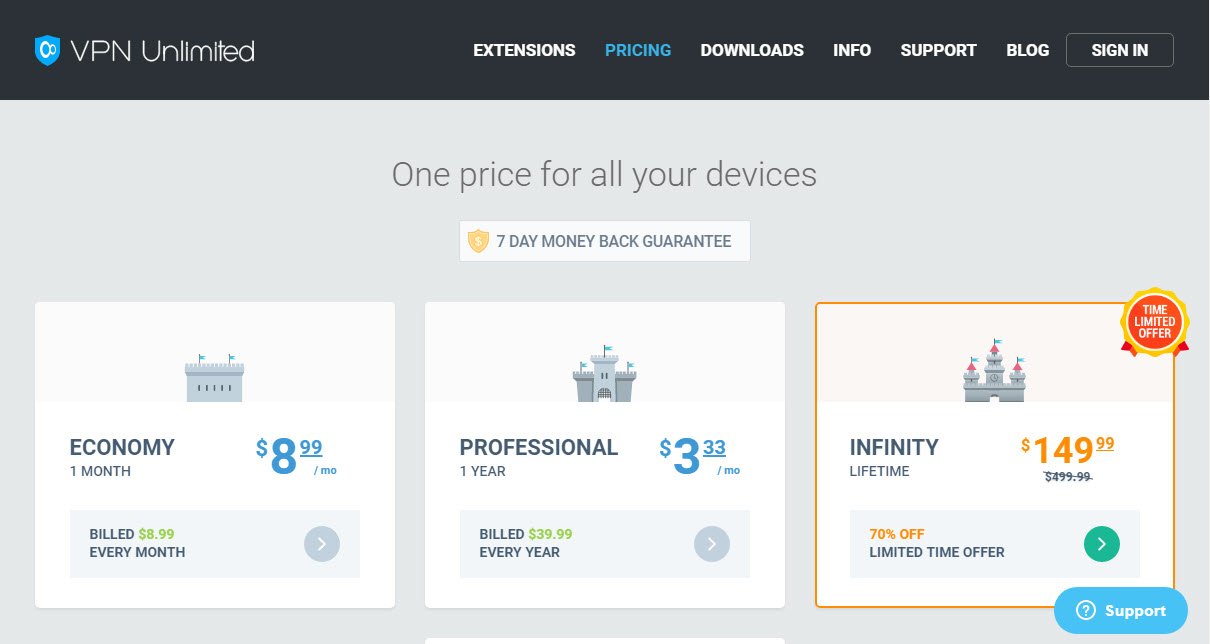Image resolution: width=1210 pixels, height=644 pixels.
Task: Click the Time Limited Offer badge
Action: tap(1155, 323)
